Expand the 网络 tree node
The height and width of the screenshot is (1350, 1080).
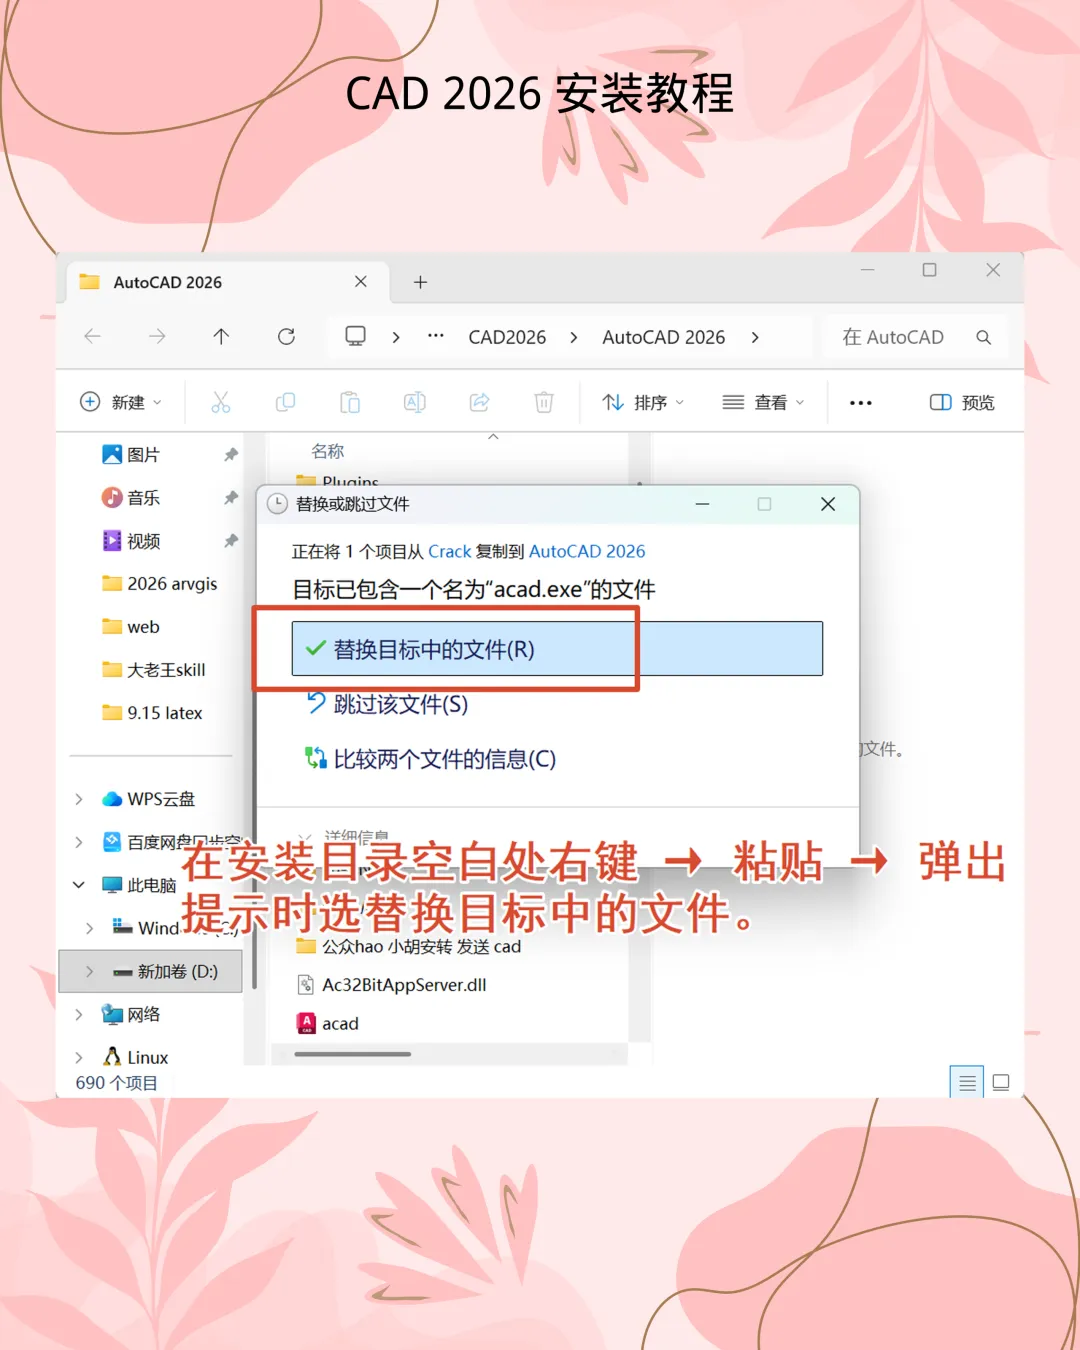point(79,1014)
